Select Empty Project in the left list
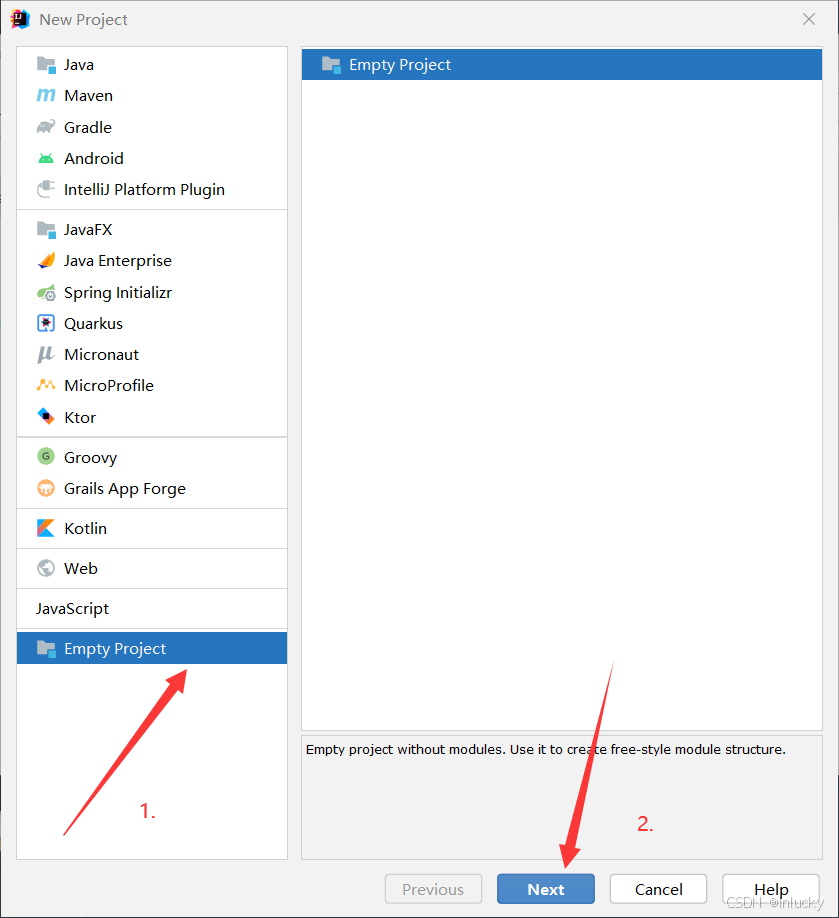 click(152, 648)
